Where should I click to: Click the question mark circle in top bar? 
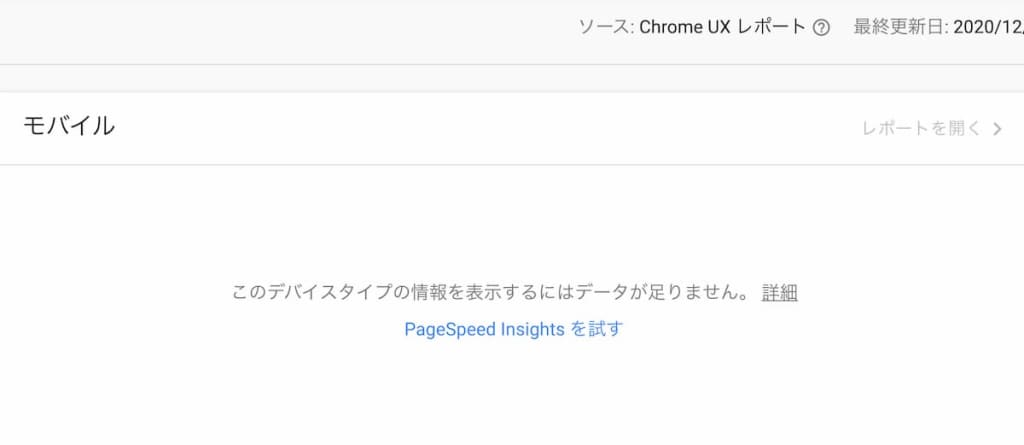(822, 27)
